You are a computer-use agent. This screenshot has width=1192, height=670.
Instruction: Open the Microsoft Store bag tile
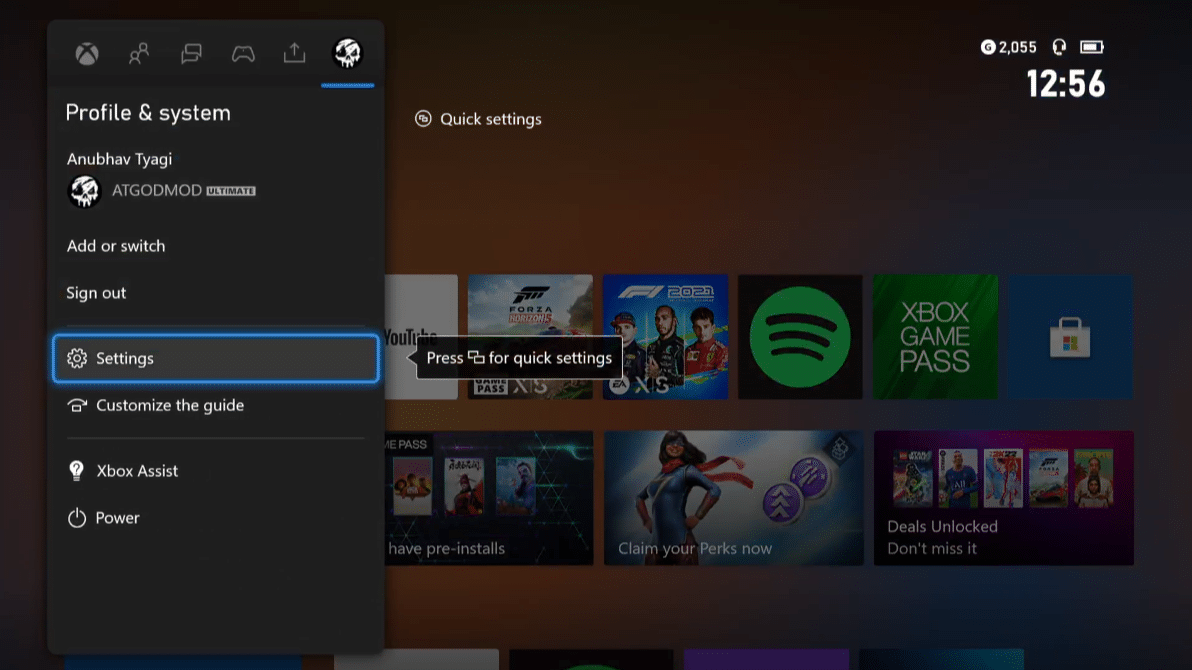click(x=1070, y=337)
